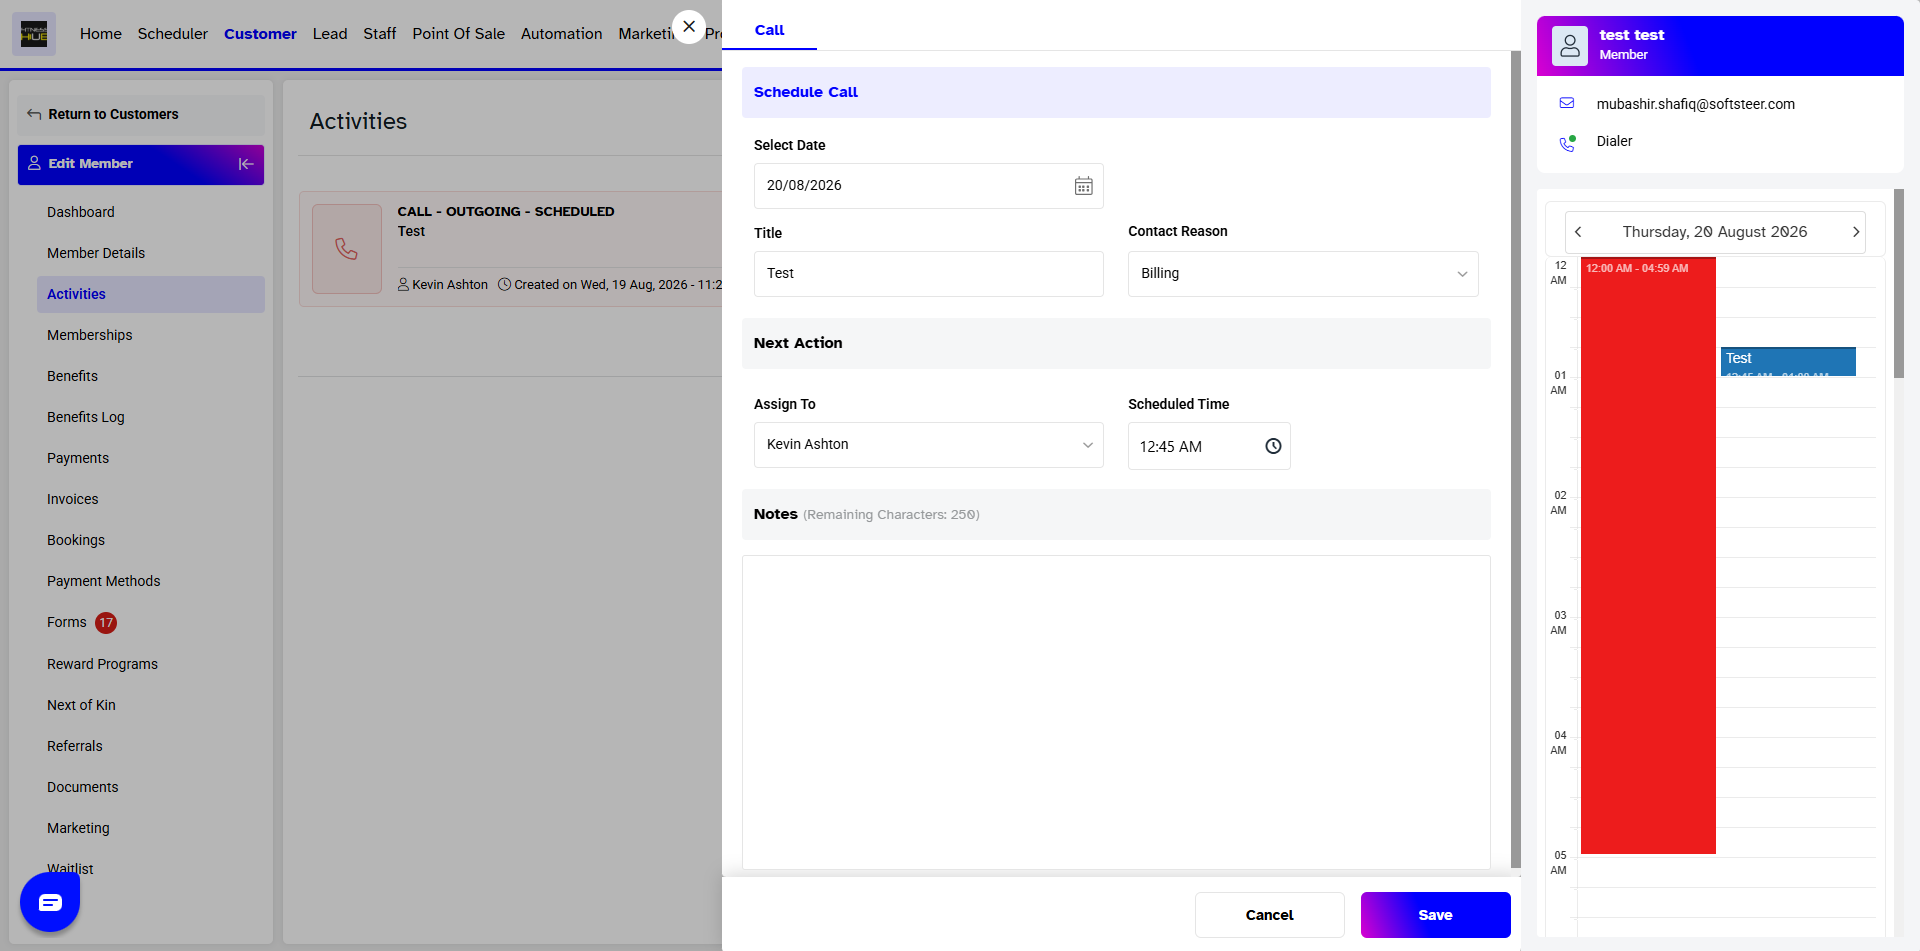Open the chat support bubble
Viewport: 1920px width, 951px height.
click(50, 902)
